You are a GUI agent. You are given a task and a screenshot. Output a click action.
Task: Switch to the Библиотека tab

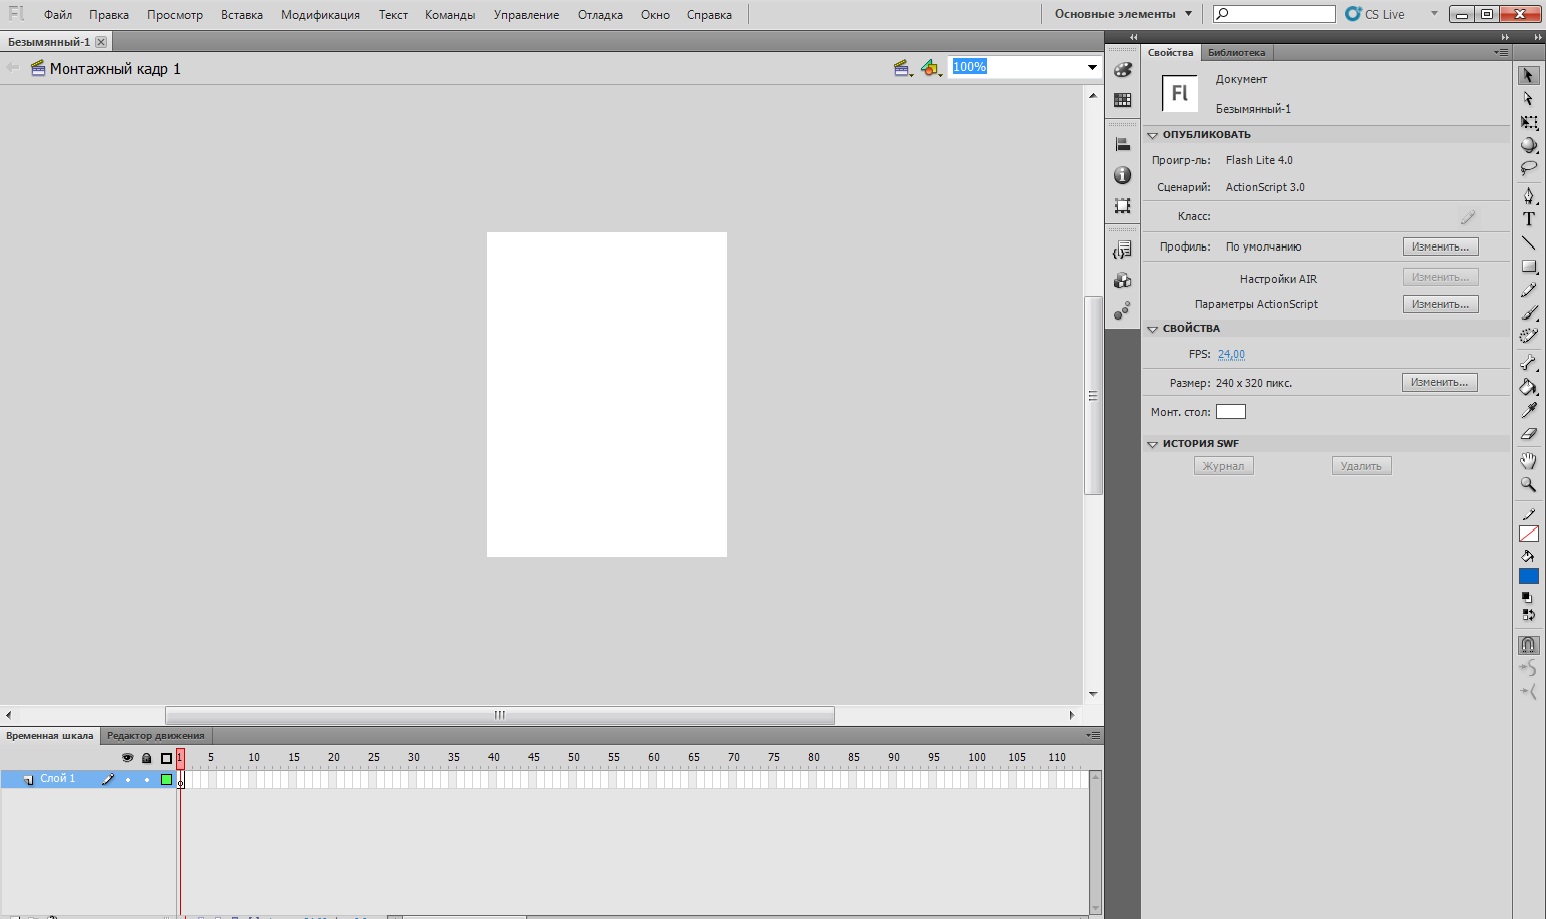click(x=1236, y=52)
